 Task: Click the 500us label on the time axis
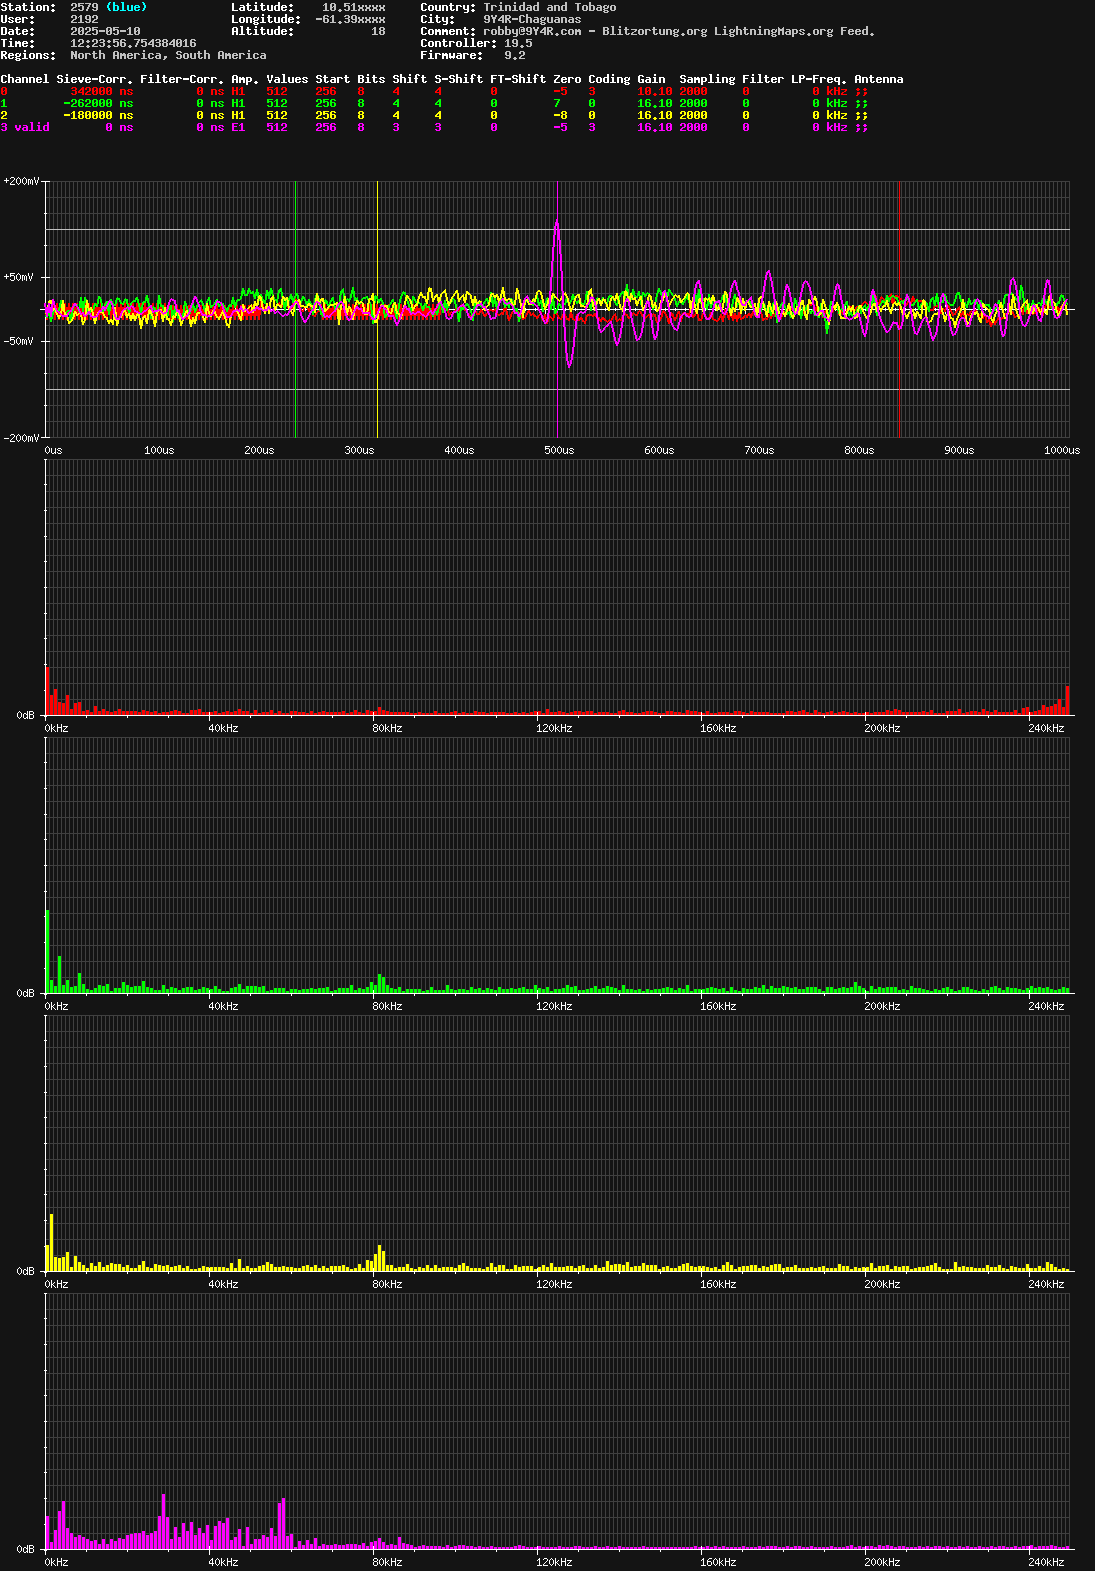[x=559, y=450]
